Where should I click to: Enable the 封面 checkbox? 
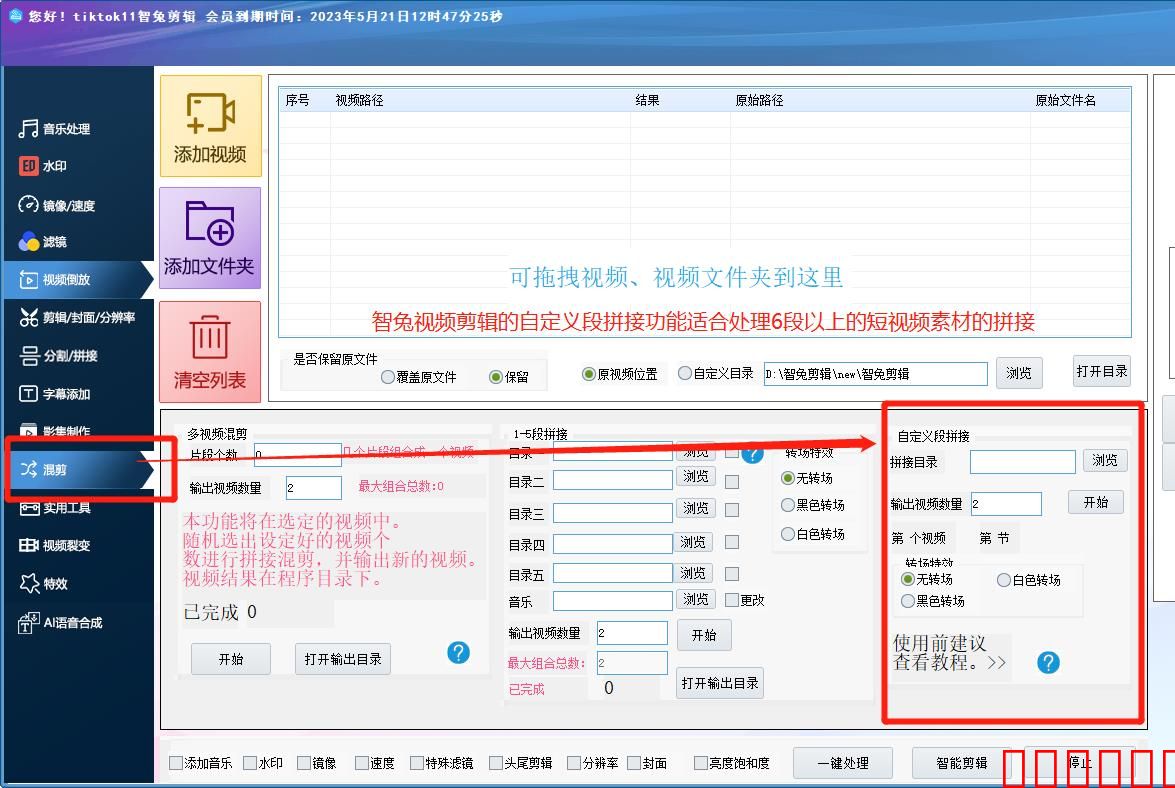pos(647,763)
